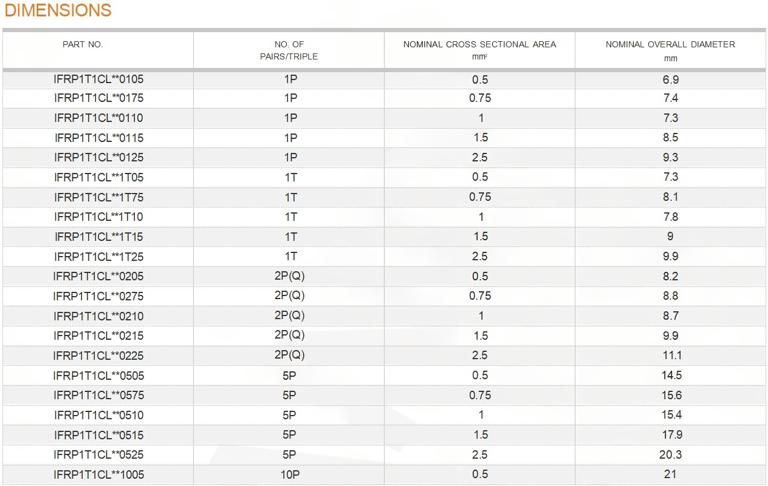Click the 10P pairs cell
The width and height of the screenshot is (768, 486).
[x=290, y=475]
